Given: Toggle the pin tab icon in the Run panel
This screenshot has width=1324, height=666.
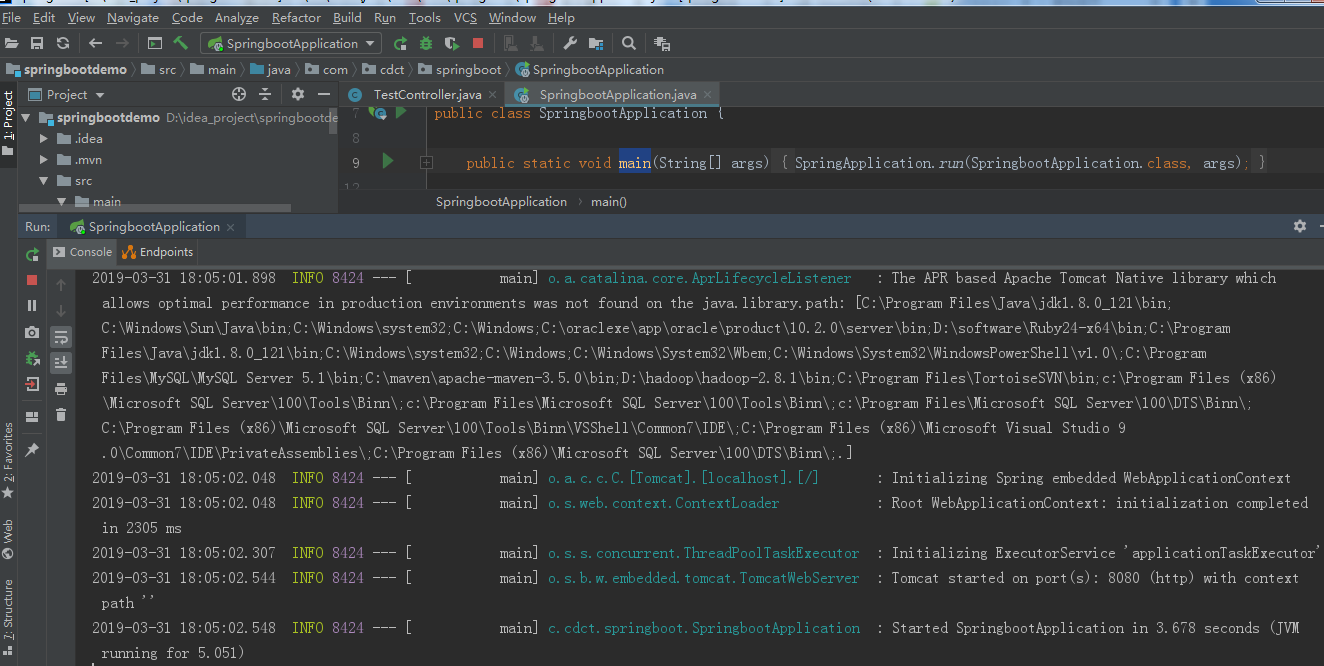Looking at the screenshot, I should 32,450.
